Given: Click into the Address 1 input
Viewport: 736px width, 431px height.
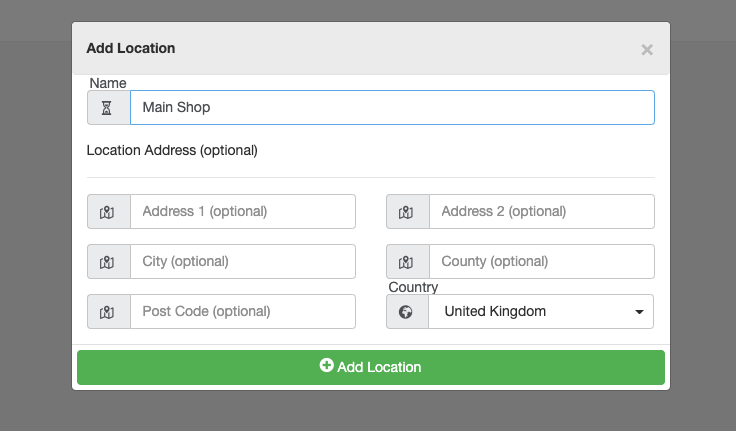Looking at the screenshot, I should [242, 212].
